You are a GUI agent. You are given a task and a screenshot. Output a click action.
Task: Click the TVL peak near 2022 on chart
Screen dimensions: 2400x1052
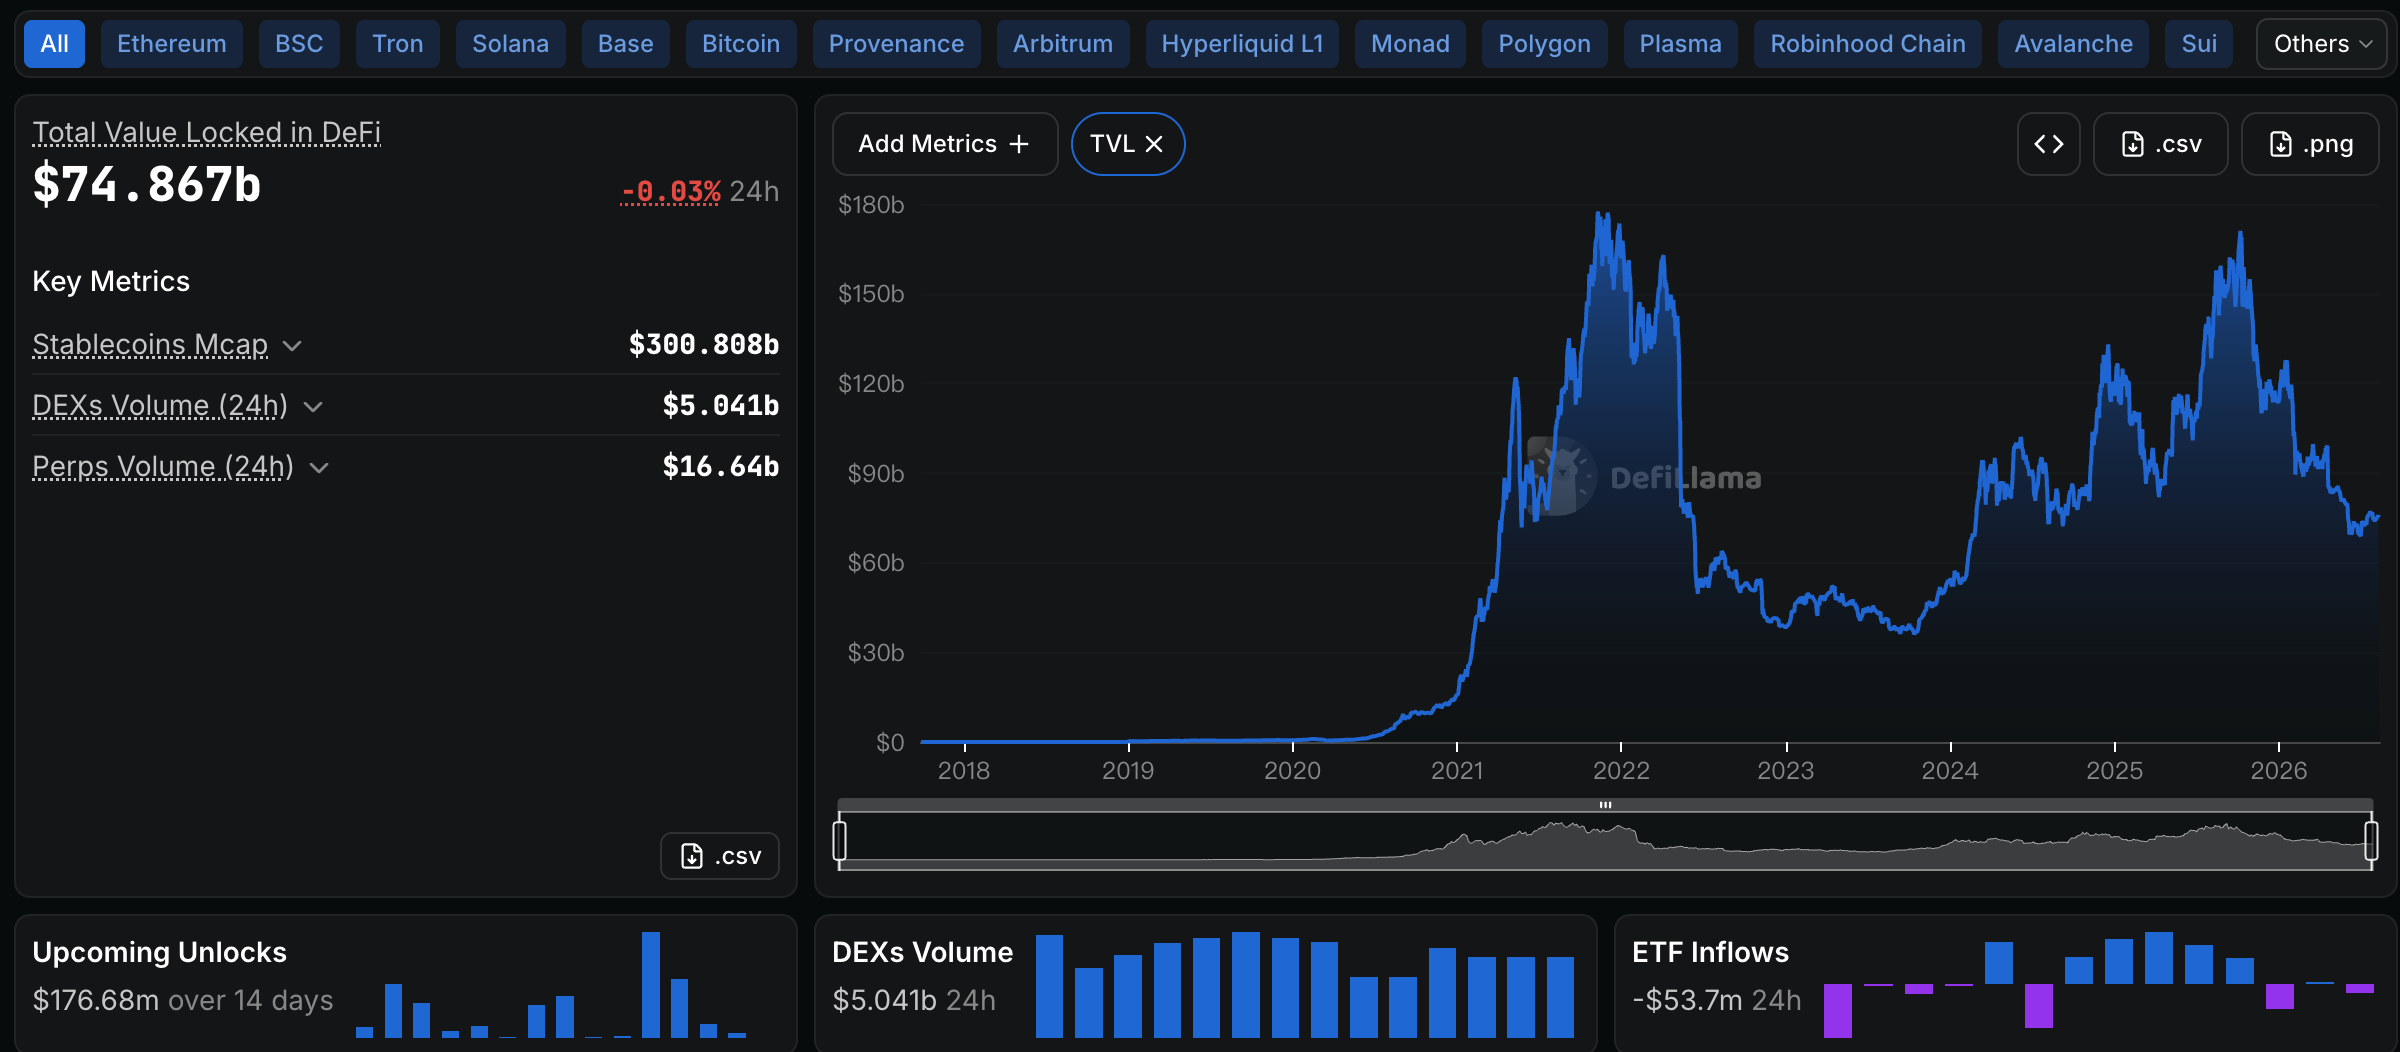(x=1602, y=214)
